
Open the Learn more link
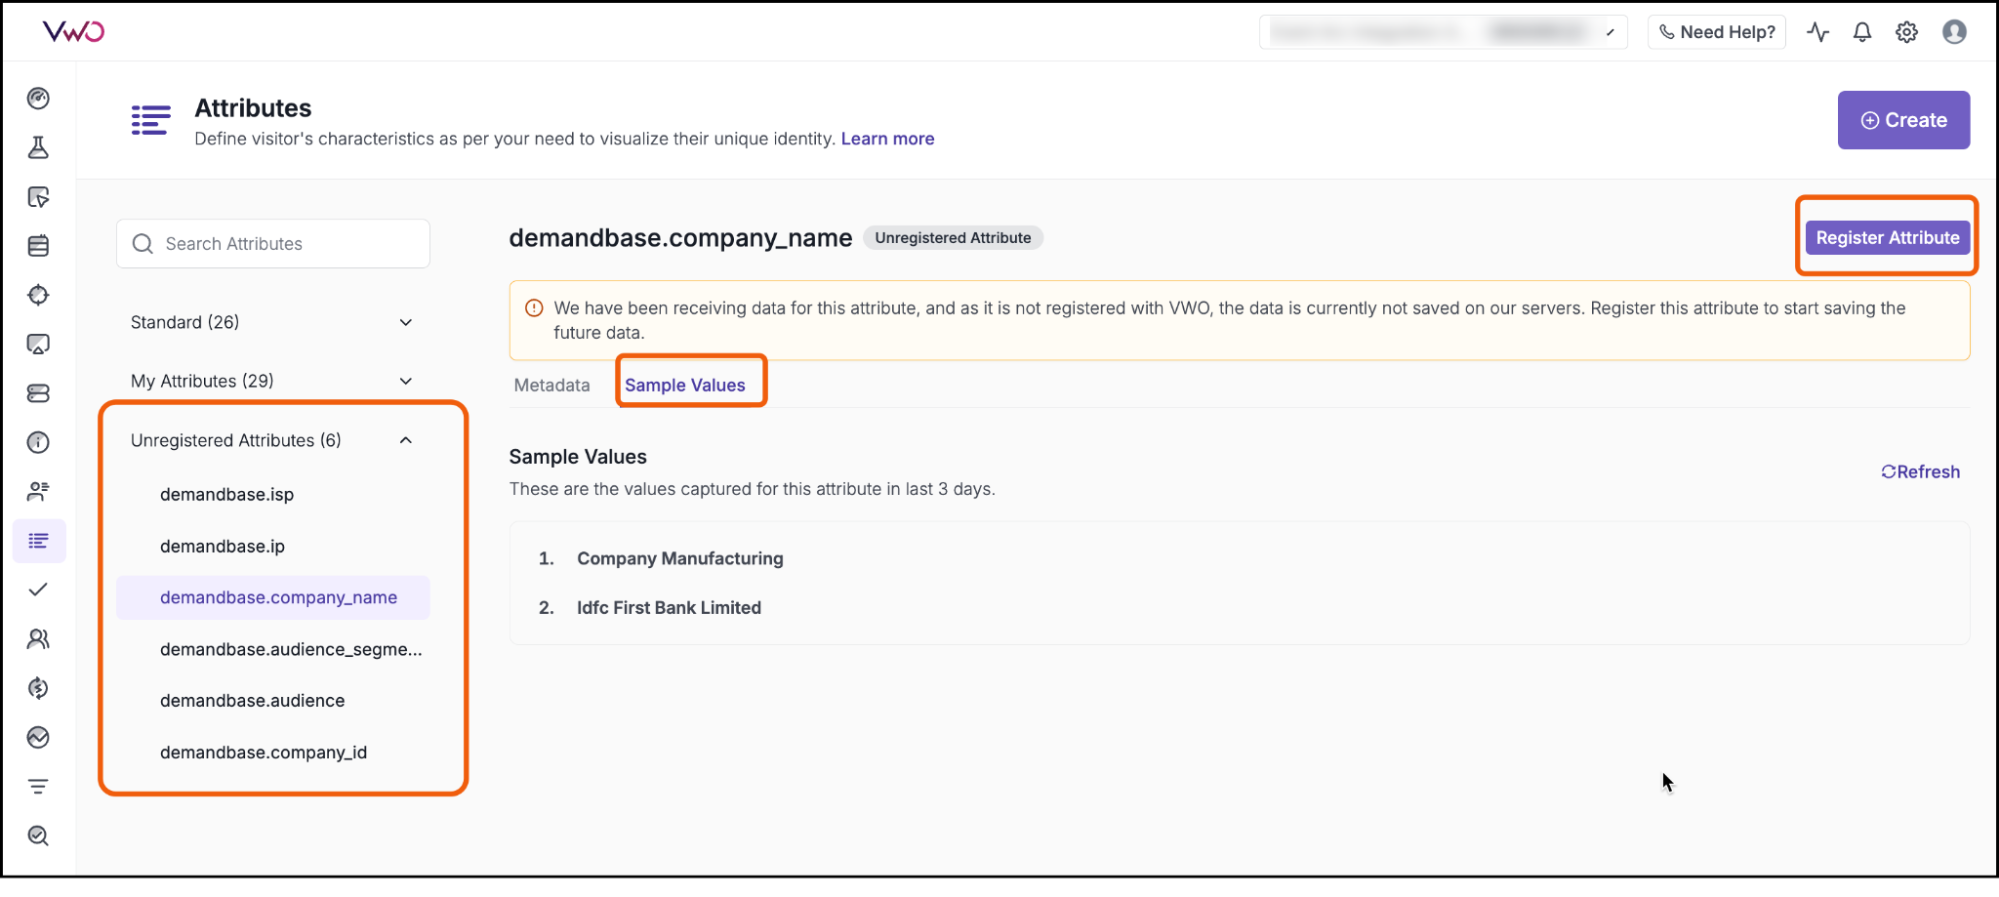point(887,139)
